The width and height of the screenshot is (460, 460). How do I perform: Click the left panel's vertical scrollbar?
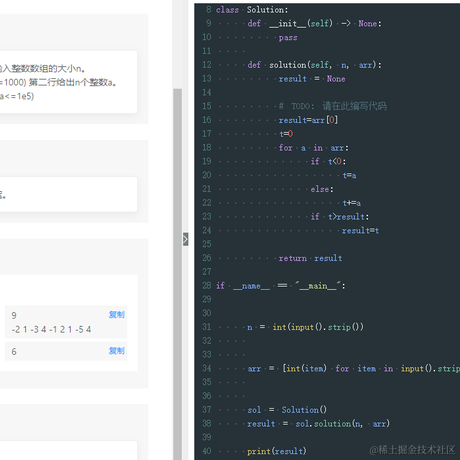coord(178,273)
